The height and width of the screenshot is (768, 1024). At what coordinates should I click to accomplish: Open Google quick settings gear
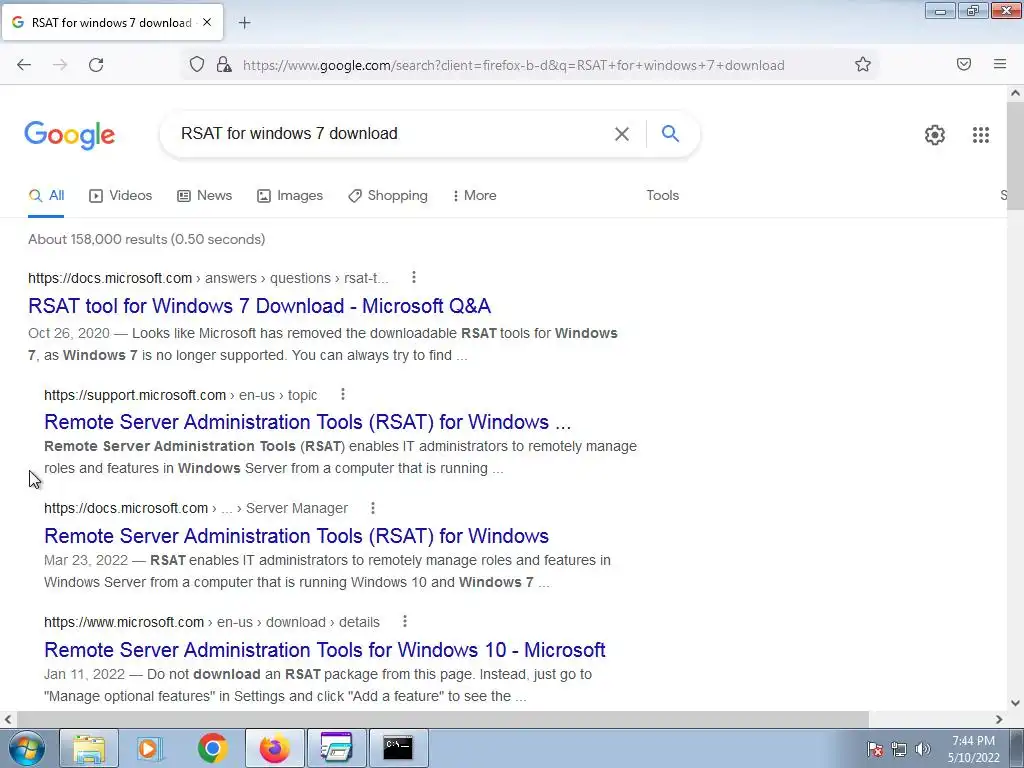[x=935, y=135]
